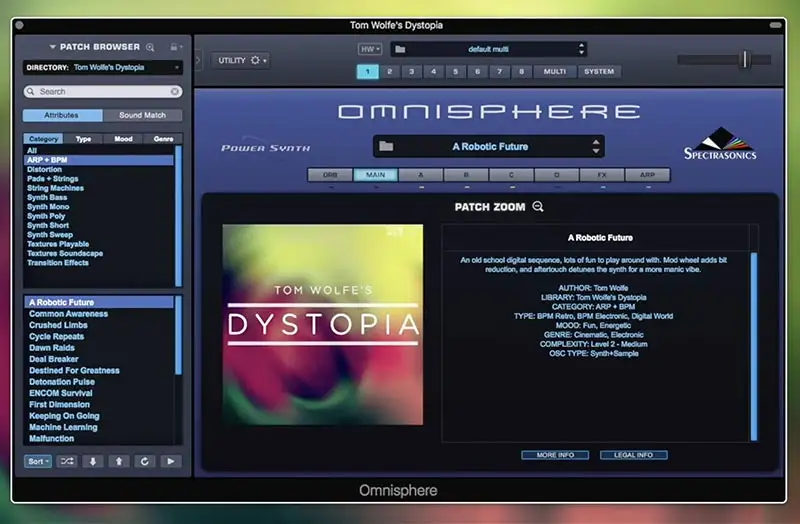The width and height of the screenshot is (800, 524).
Task: Click the Refresh patch list icon
Action: click(x=144, y=461)
